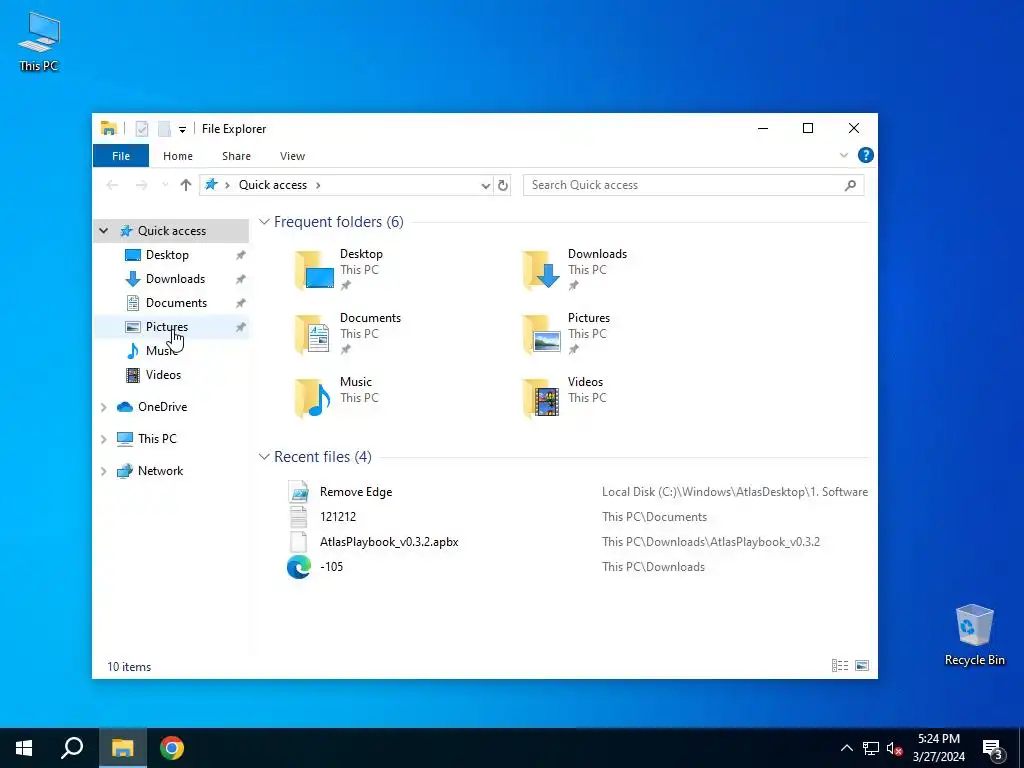Viewport: 1024px width, 768px height.
Task: Open Action Center notifications icon
Action: point(993,749)
